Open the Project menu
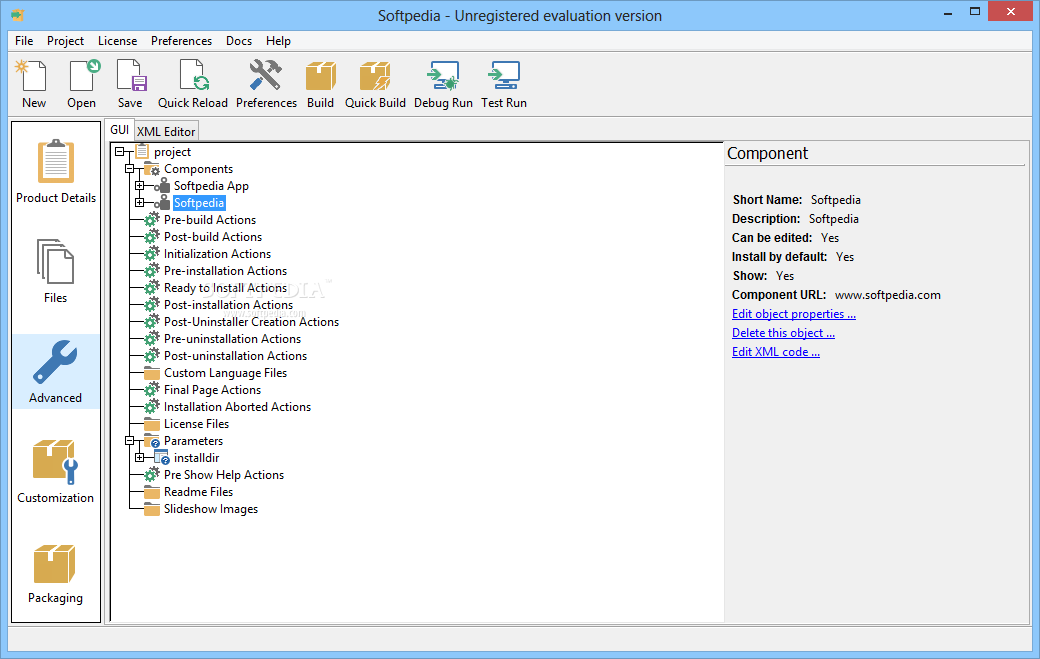Image resolution: width=1040 pixels, height=659 pixels. click(x=65, y=41)
